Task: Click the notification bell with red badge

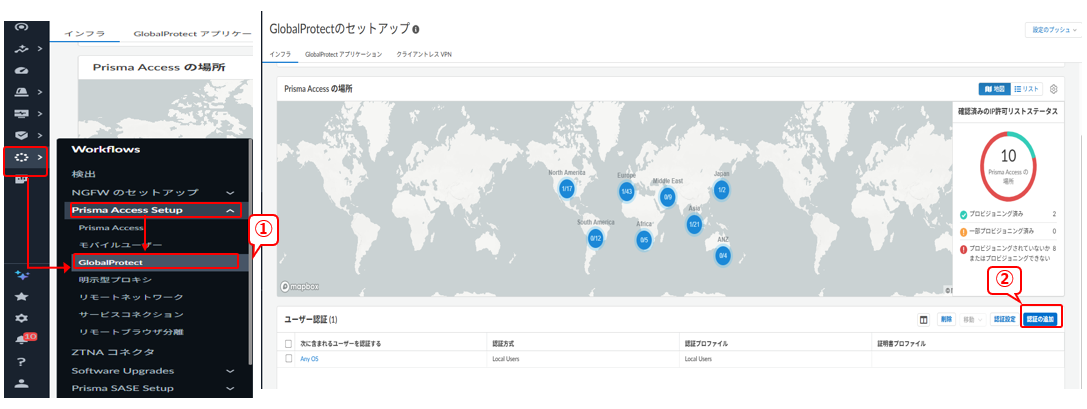Action: coord(22,339)
